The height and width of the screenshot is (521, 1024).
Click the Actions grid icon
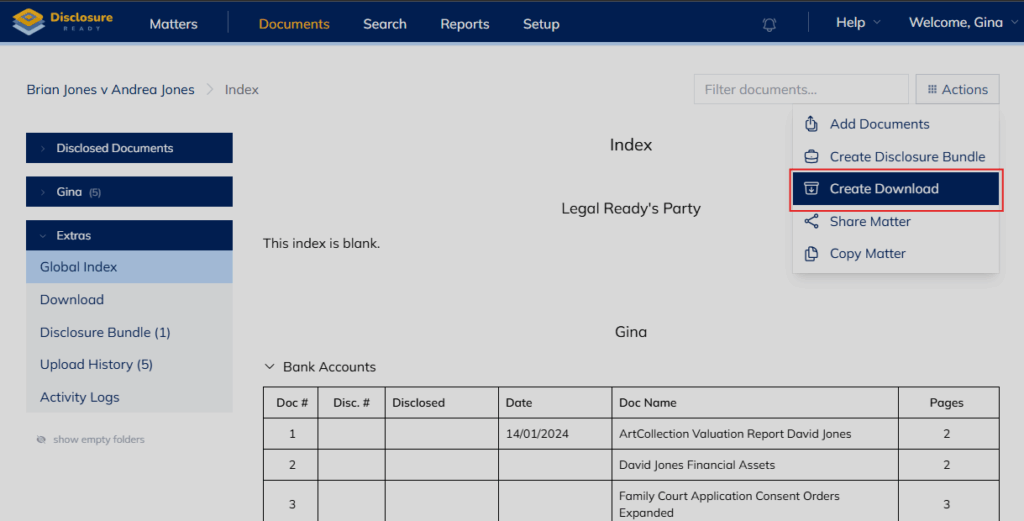tap(932, 90)
